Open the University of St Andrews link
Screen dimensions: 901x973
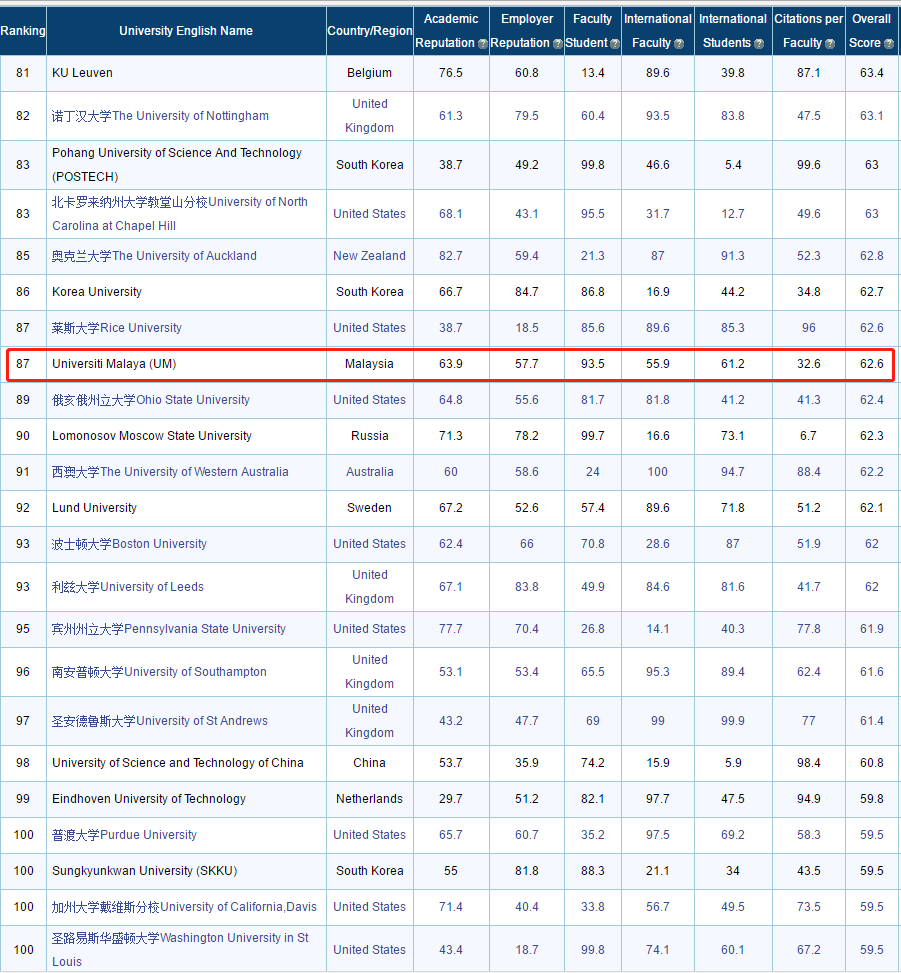coord(159,720)
